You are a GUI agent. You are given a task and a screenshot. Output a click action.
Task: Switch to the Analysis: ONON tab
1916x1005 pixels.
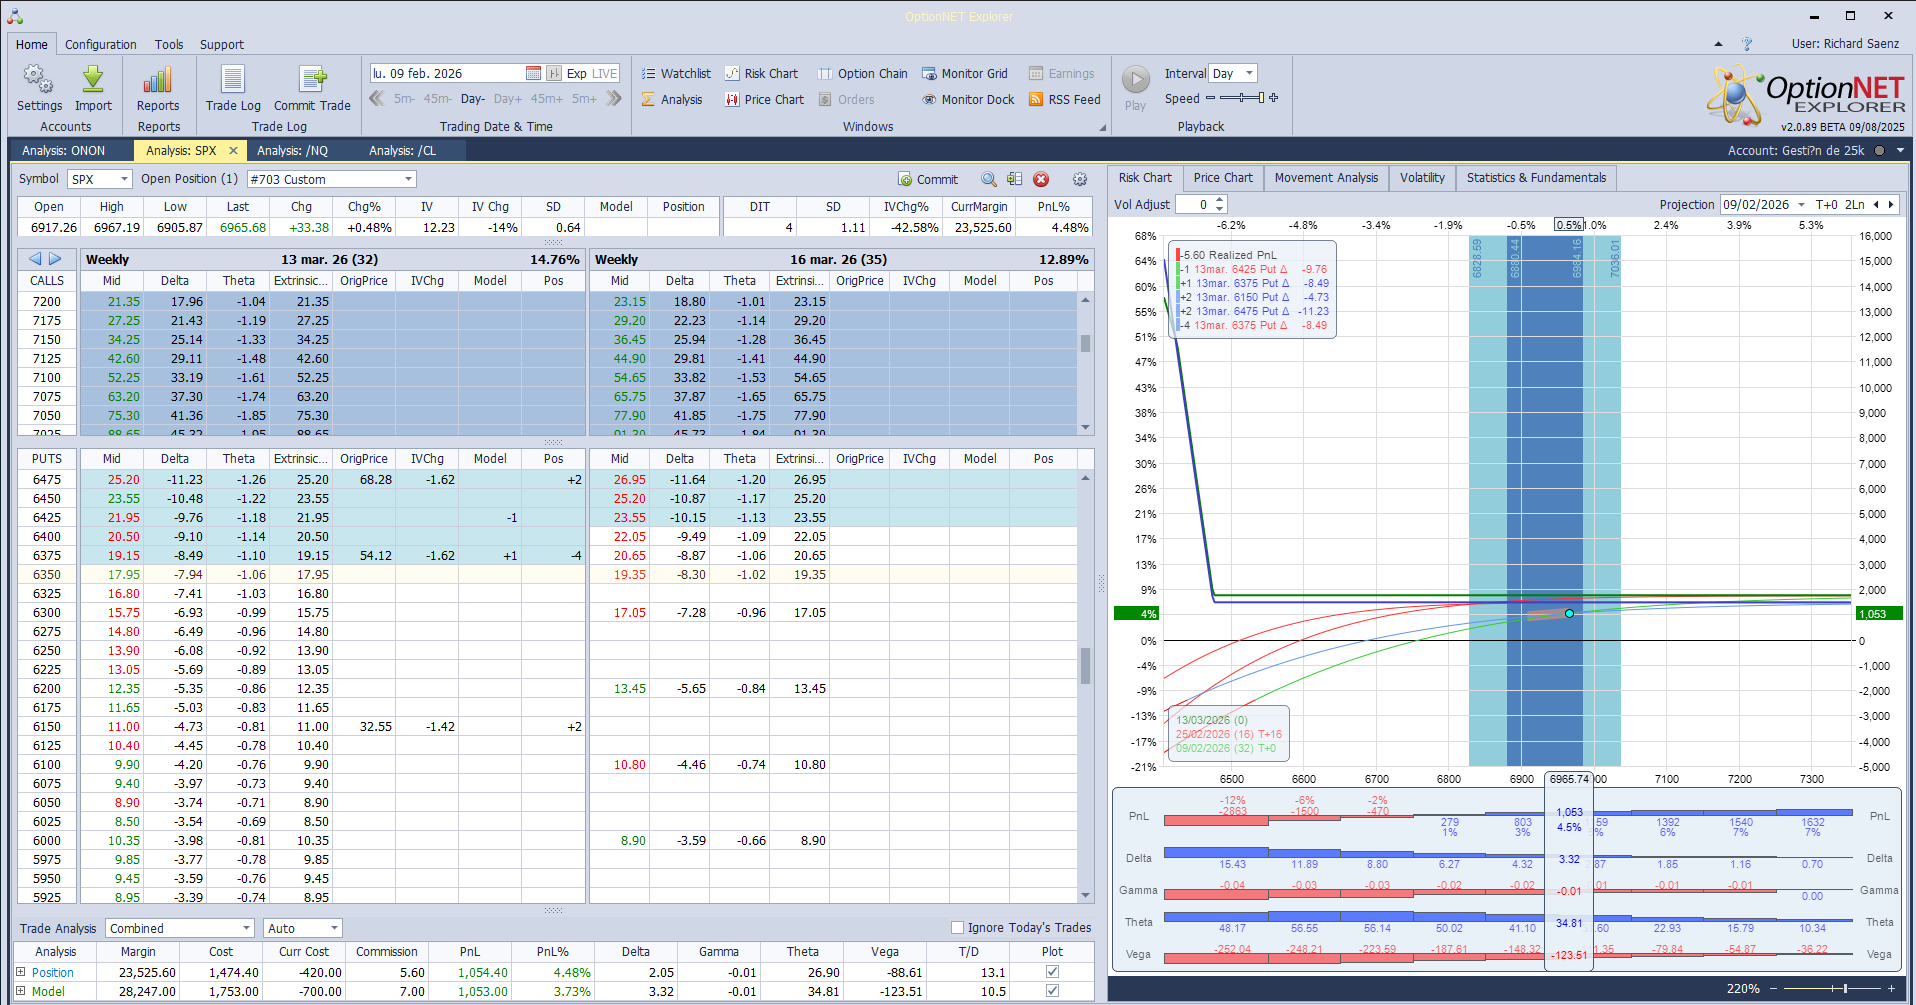[64, 150]
